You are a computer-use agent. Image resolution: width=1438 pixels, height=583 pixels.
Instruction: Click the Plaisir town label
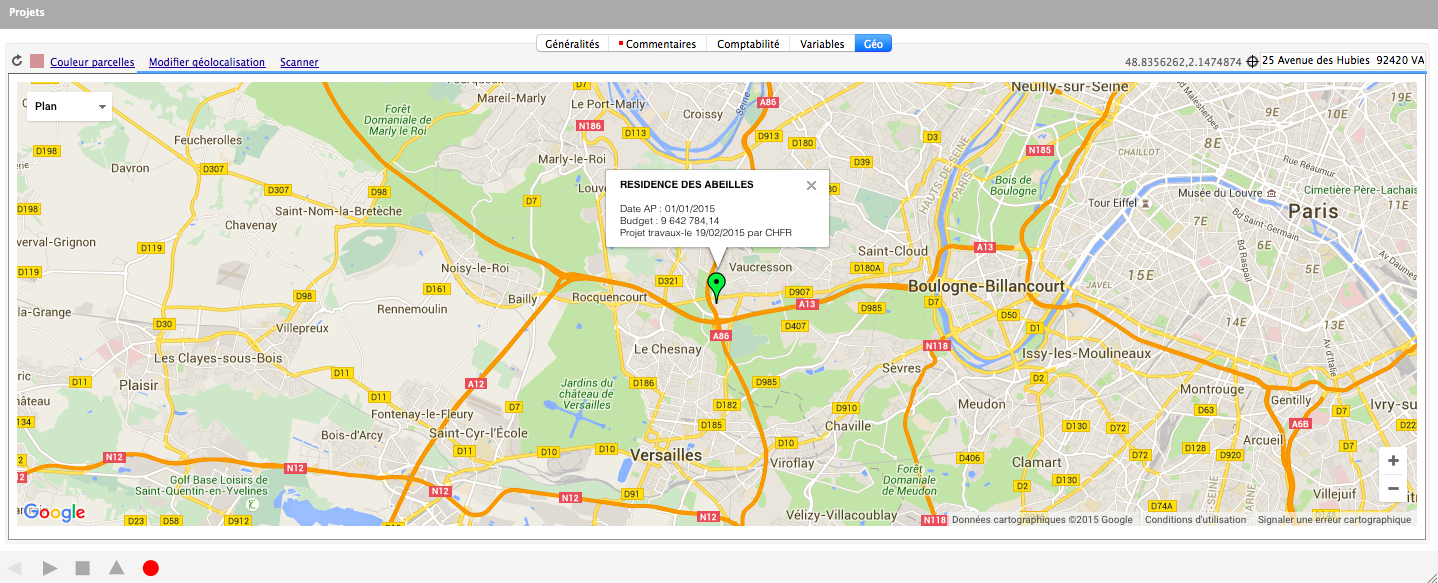(138, 385)
